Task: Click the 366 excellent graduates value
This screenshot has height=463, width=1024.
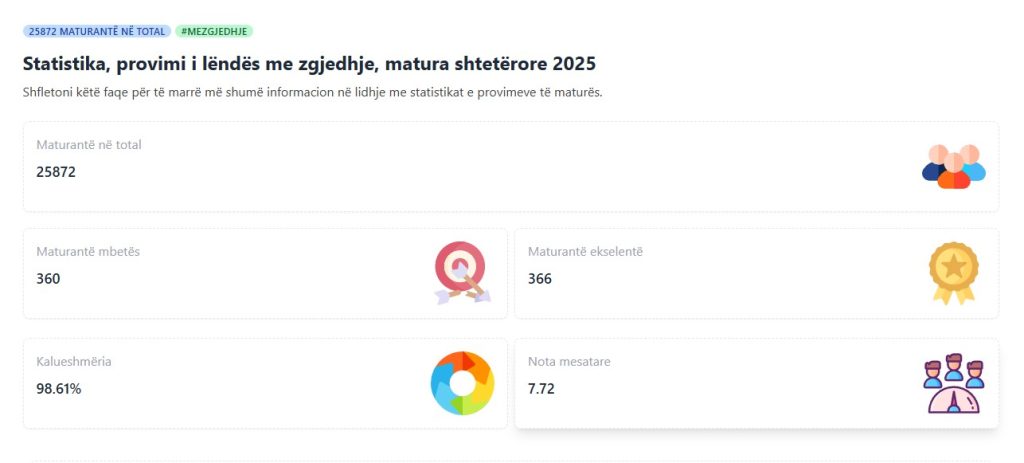Action: [540, 279]
